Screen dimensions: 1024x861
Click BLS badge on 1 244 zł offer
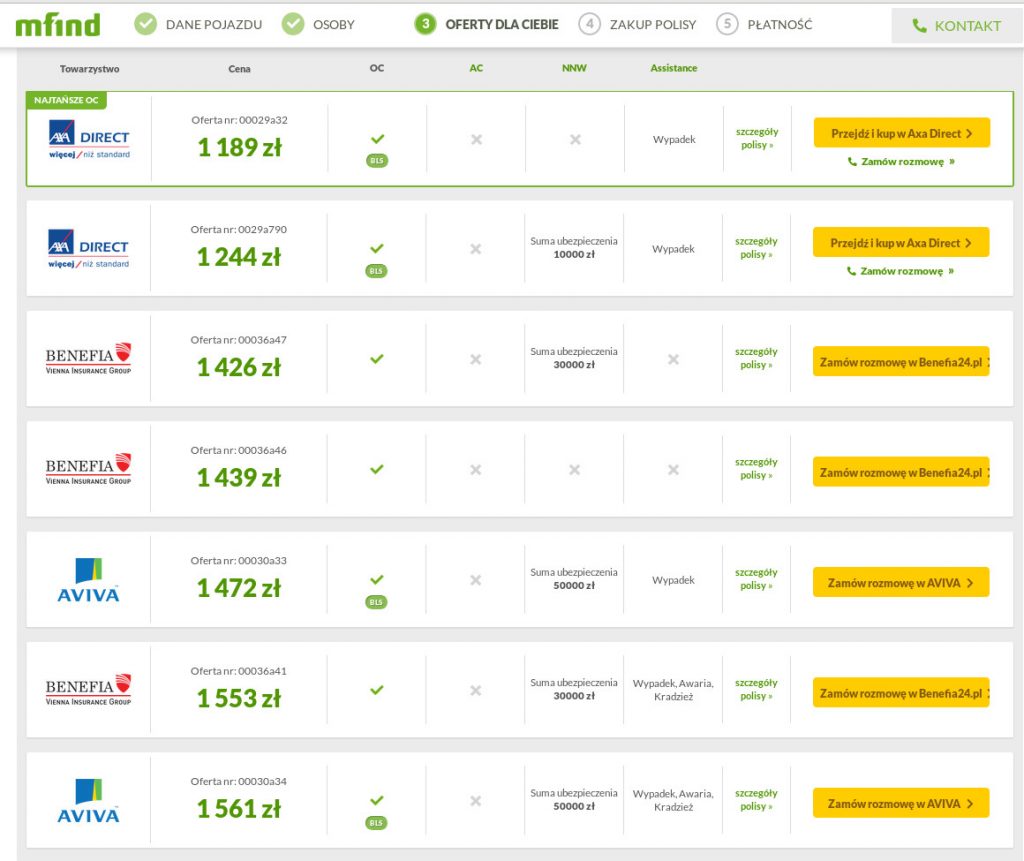pyautogui.click(x=376, y=271)
